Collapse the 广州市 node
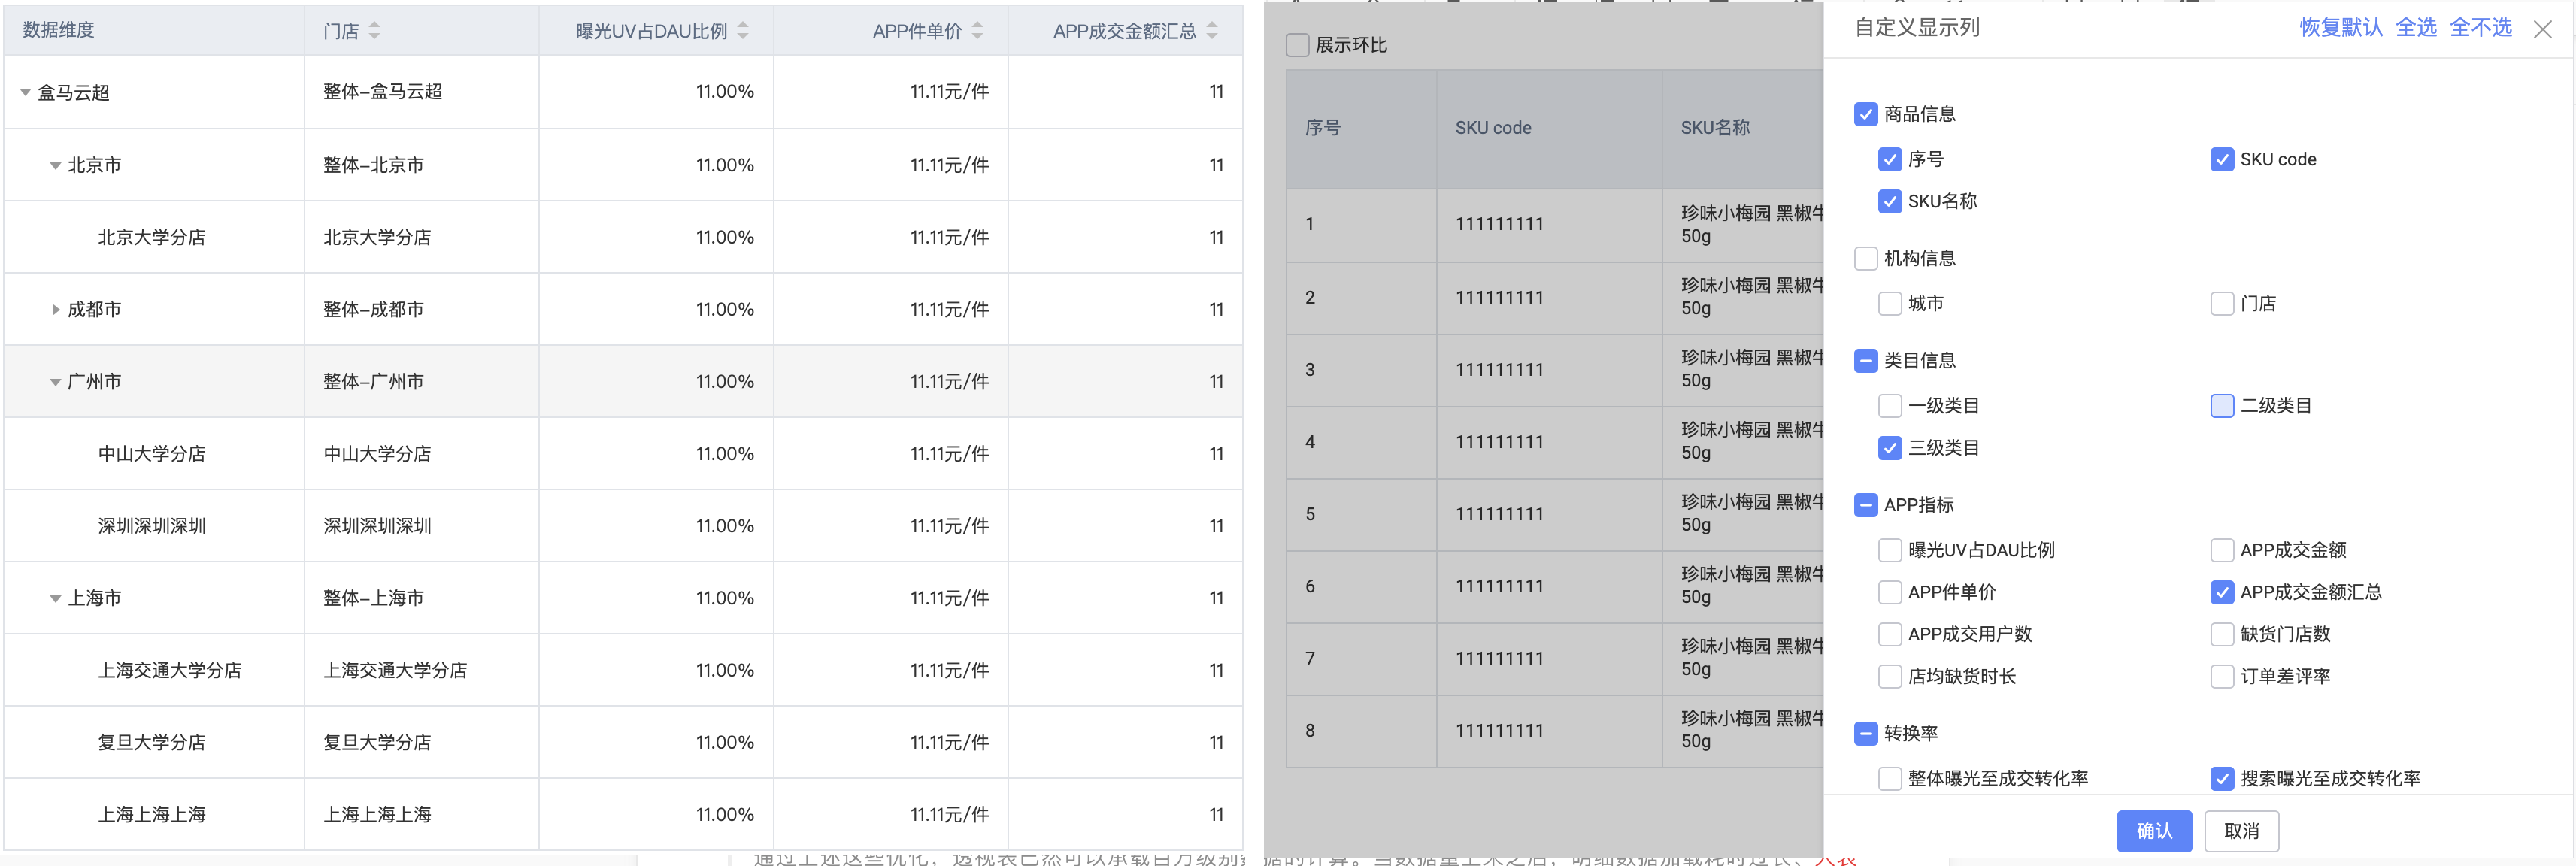This screenshot has width=2576, height=866. [56, 381]
